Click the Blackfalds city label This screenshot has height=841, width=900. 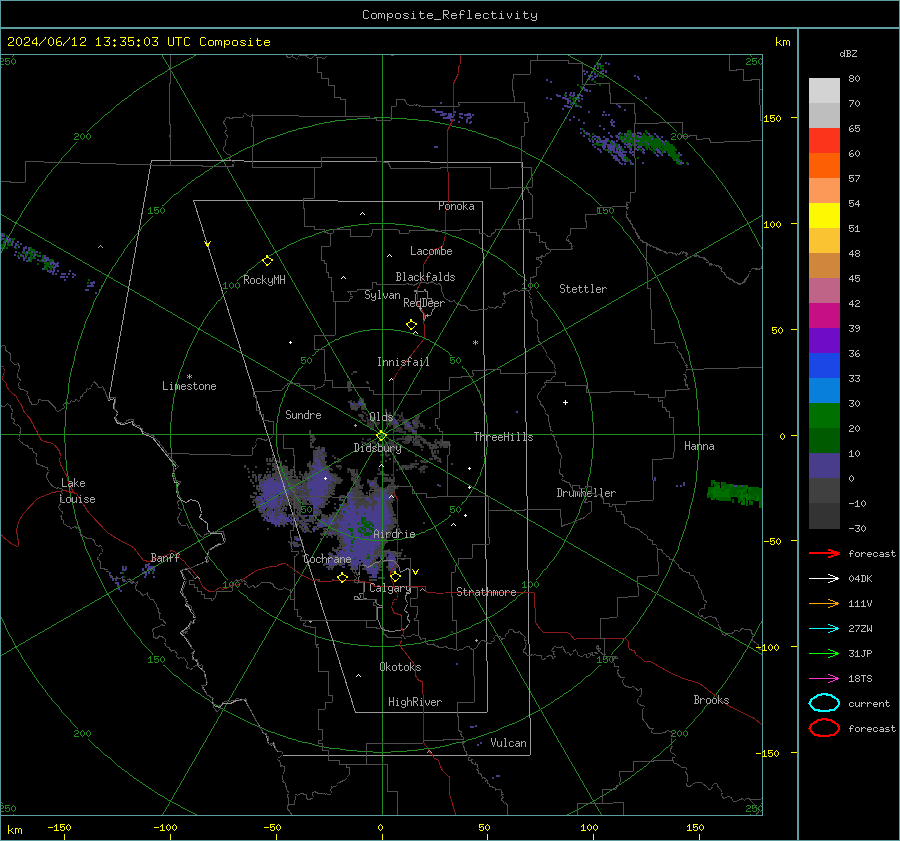coord(425,277)
